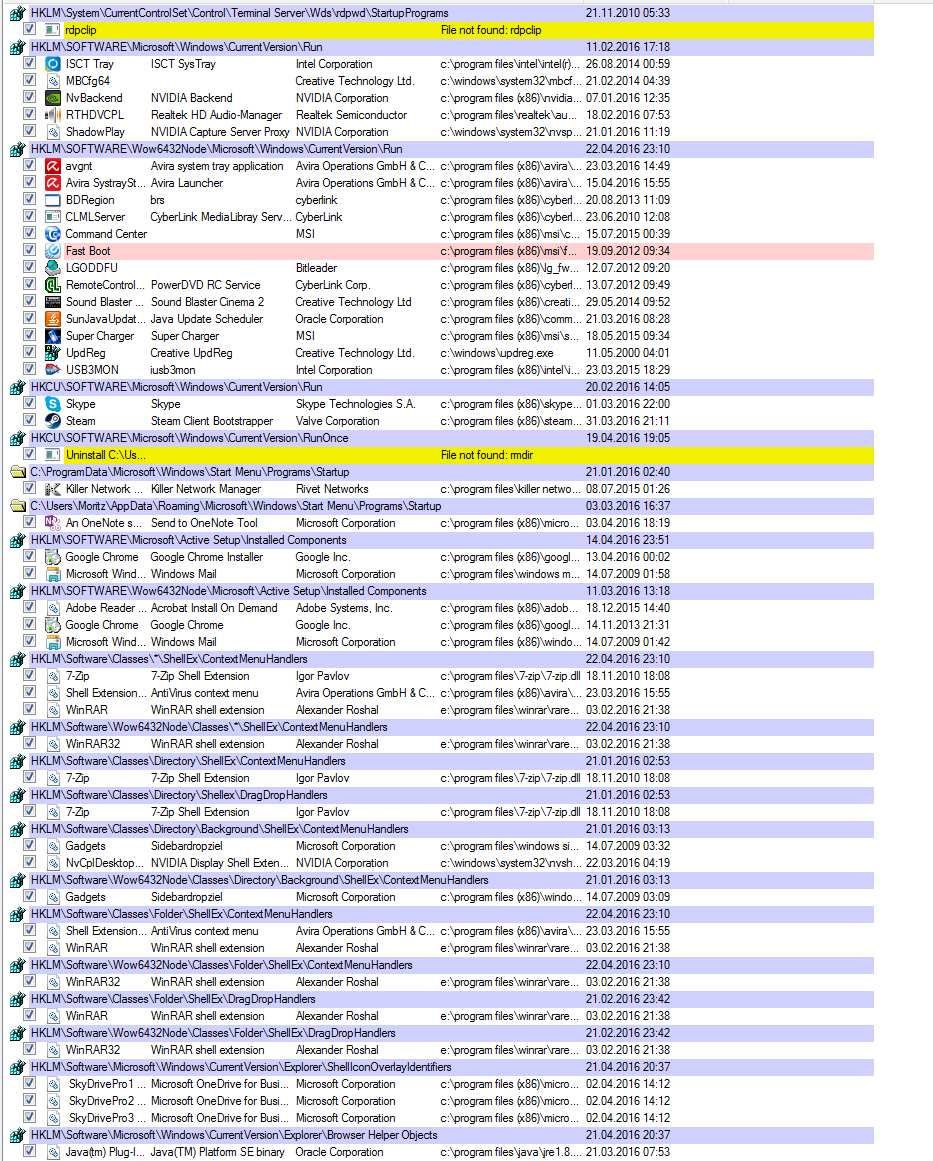Viewport: 933px width, 1161px height.
Task: Toggle the Java(tm) Plug-I... checkbox
Action: (30, 1151)
